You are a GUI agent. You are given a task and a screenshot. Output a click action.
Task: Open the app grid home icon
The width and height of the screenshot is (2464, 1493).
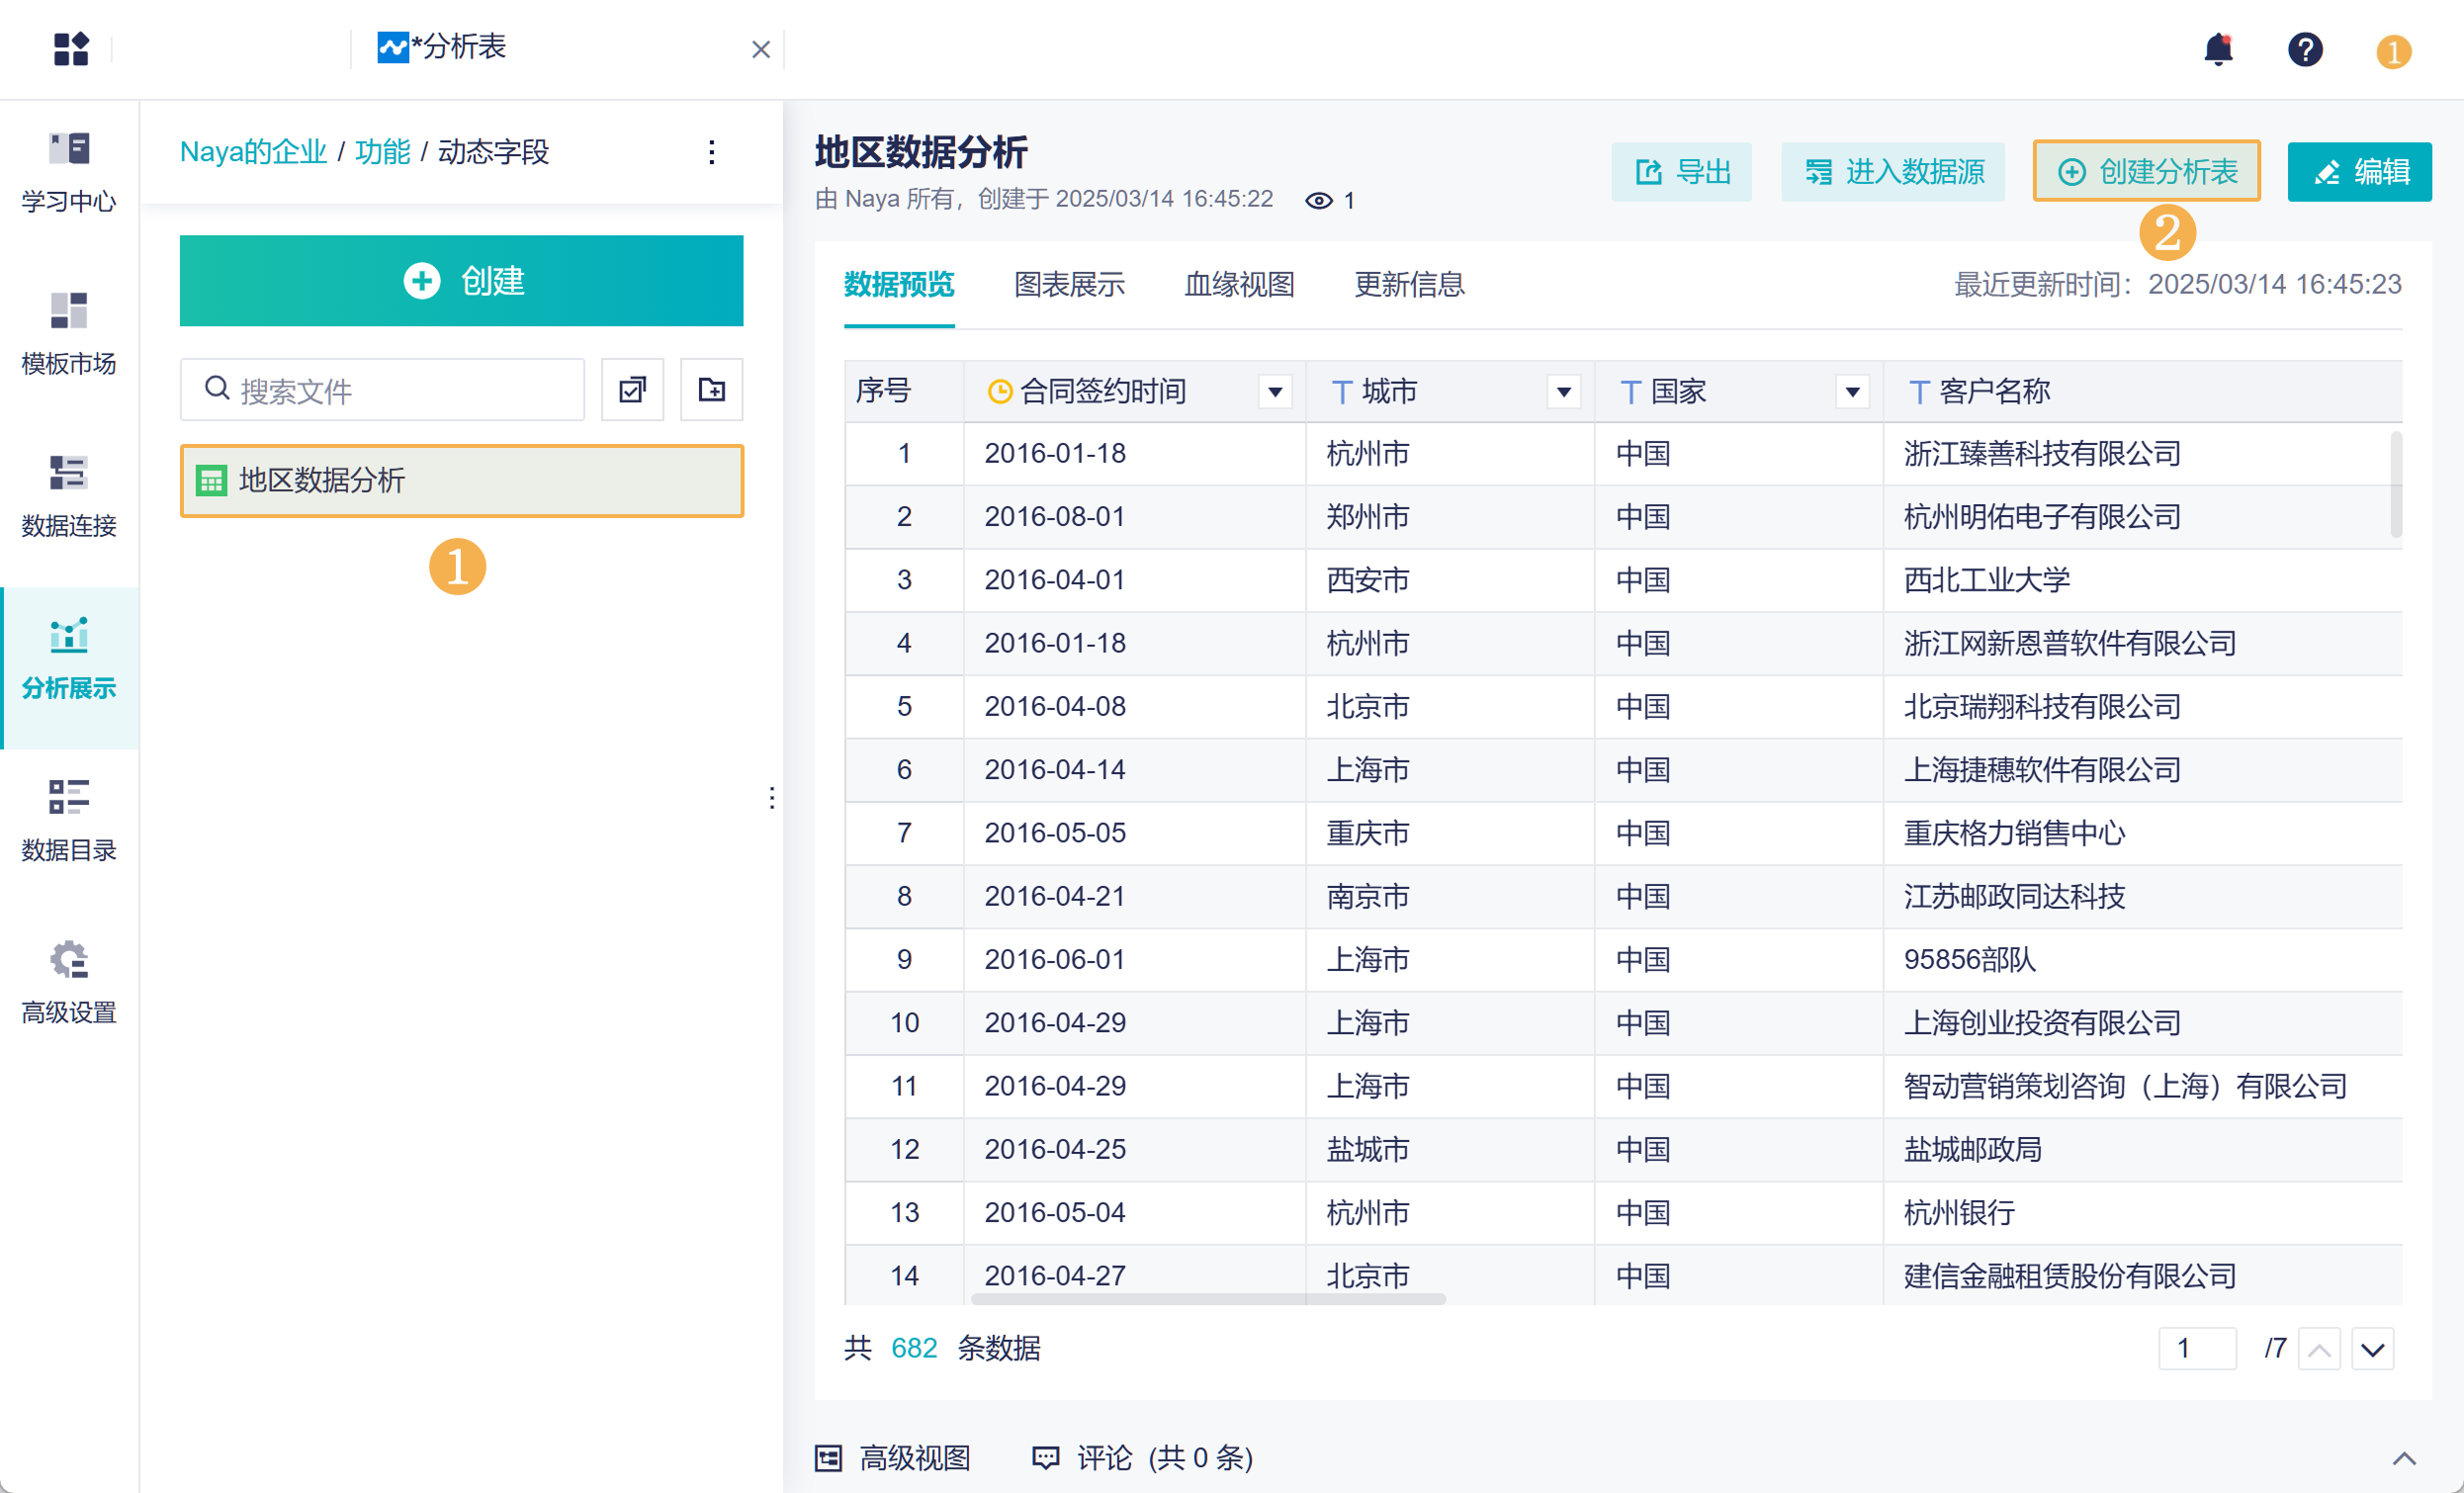(x=71, y=49)
